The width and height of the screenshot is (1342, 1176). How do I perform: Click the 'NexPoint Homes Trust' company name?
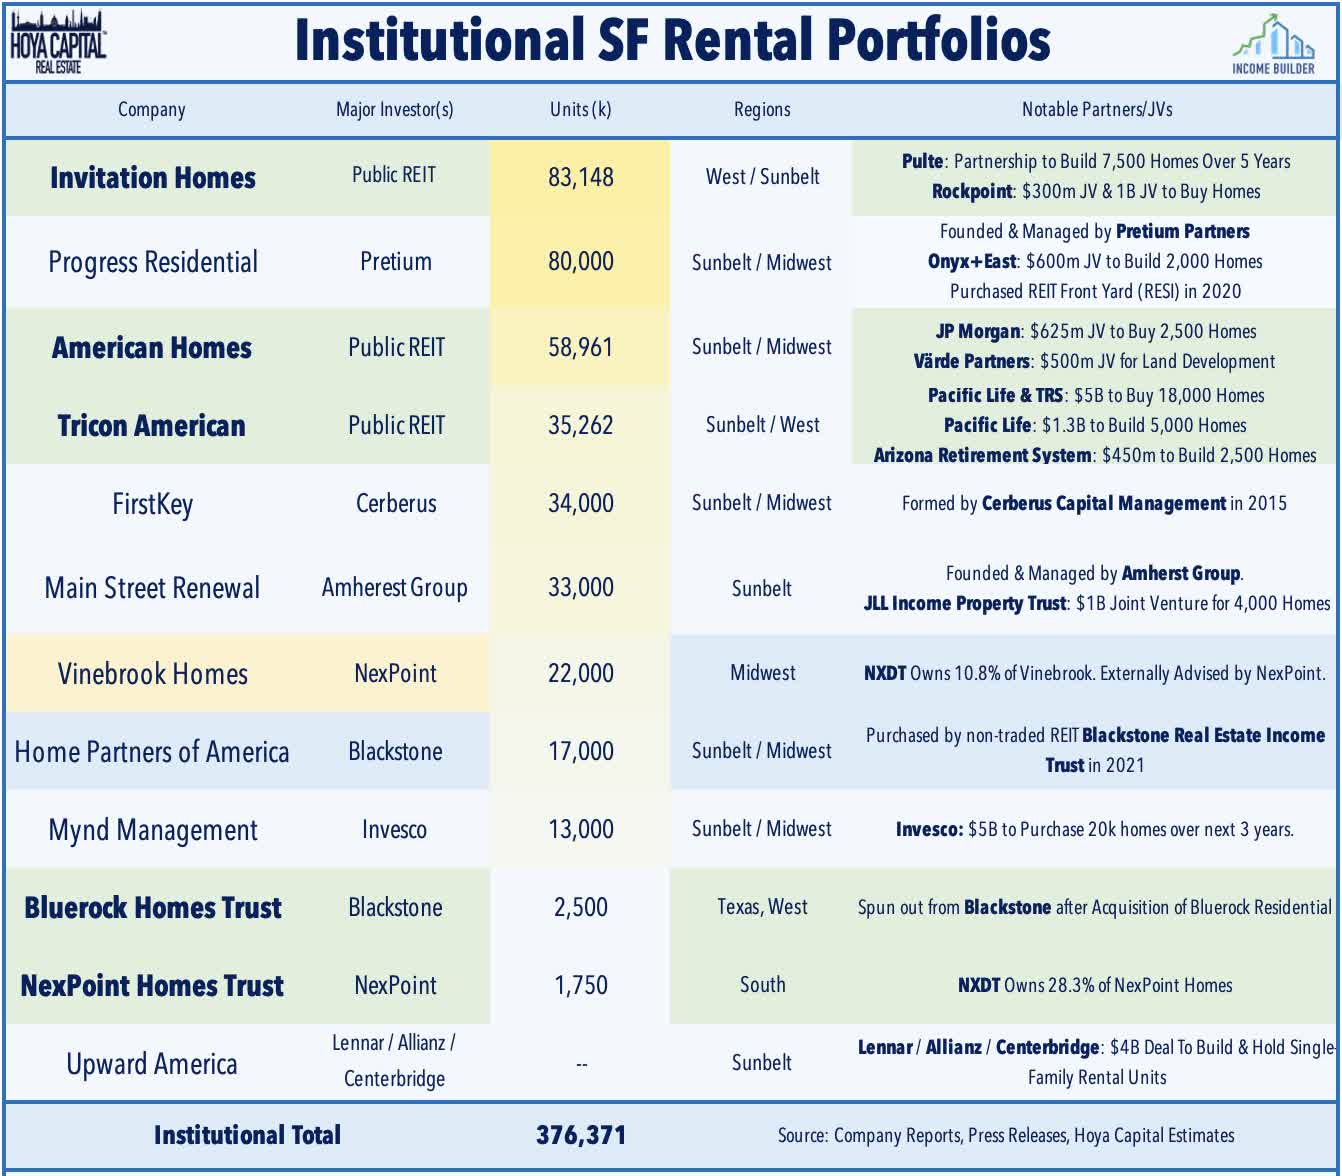point(152,985)
